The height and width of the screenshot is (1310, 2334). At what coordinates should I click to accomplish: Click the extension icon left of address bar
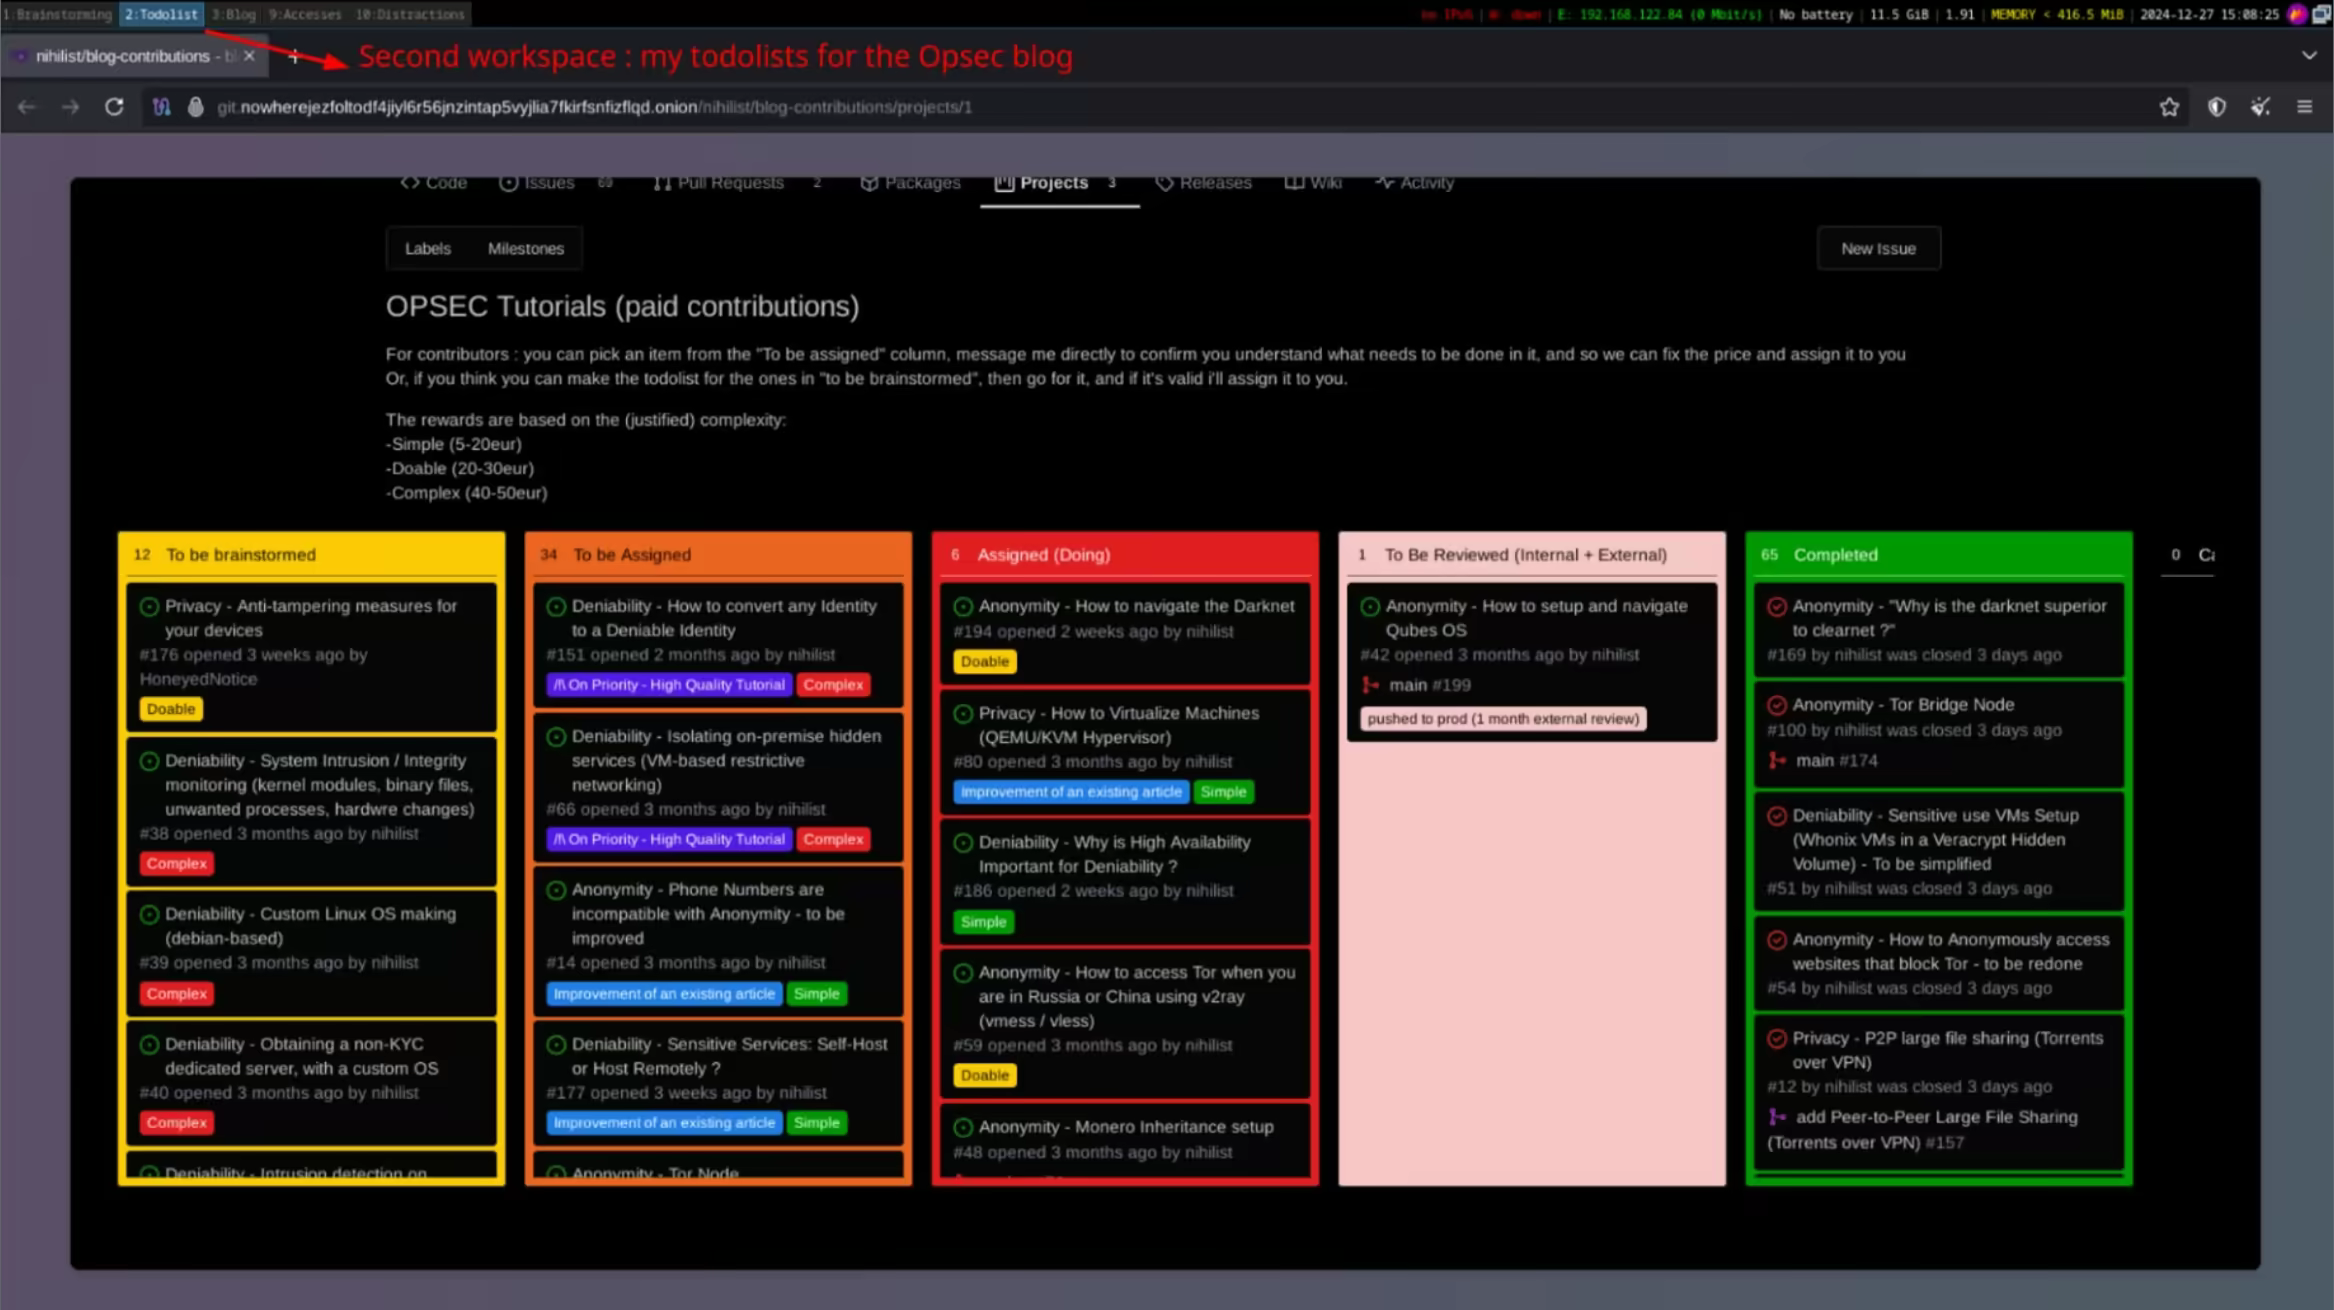click(x=161, y=107)
